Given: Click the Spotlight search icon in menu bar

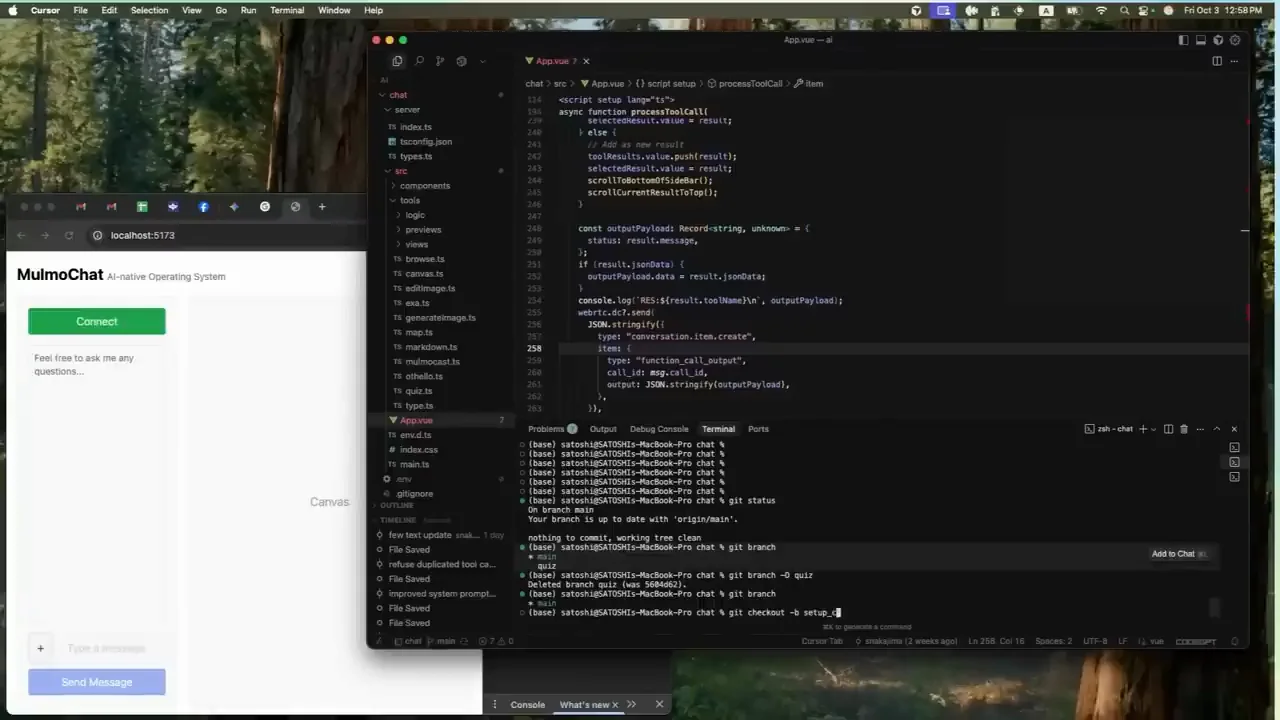Looking at the screenshot, I should point(1125,10).
